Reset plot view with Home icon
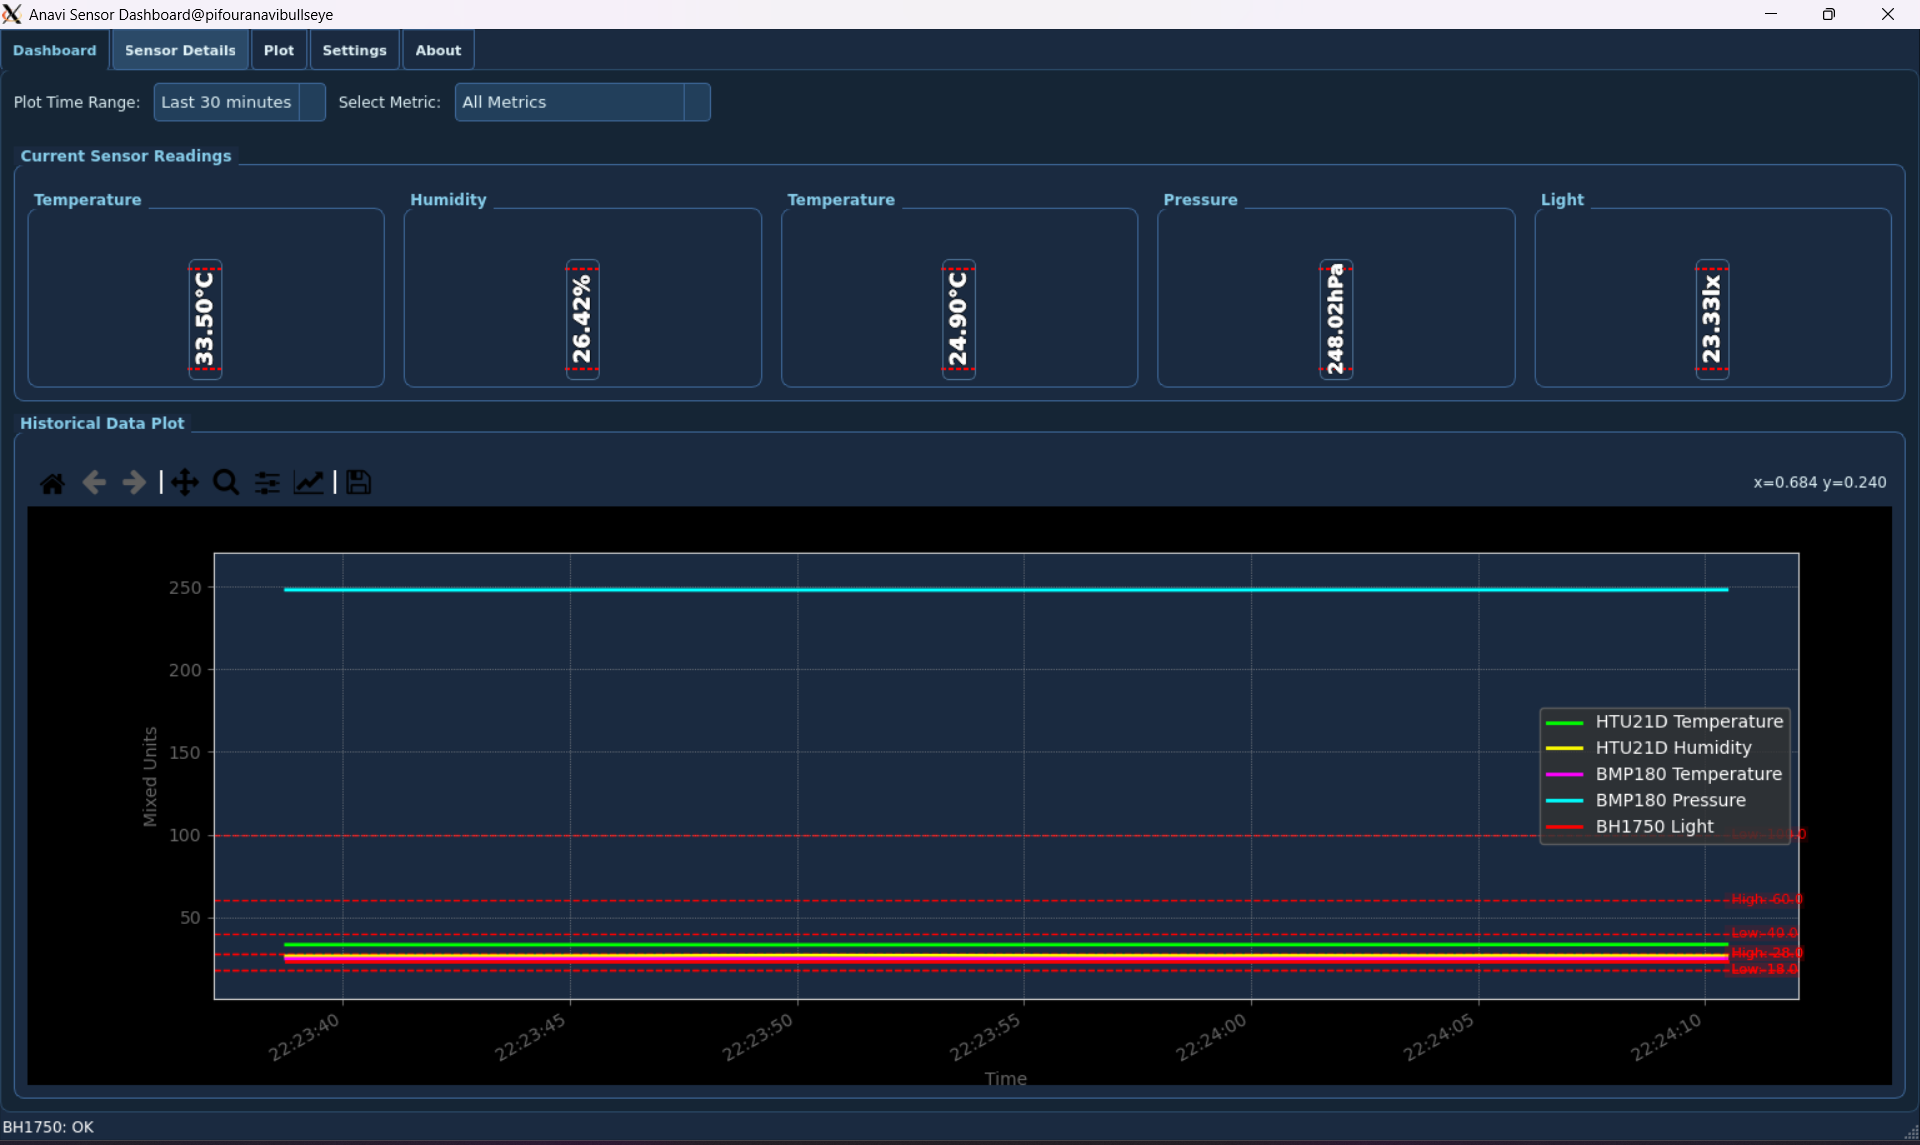The height and width of the screenshot is (1145, 1920). [x=52, y=483]
